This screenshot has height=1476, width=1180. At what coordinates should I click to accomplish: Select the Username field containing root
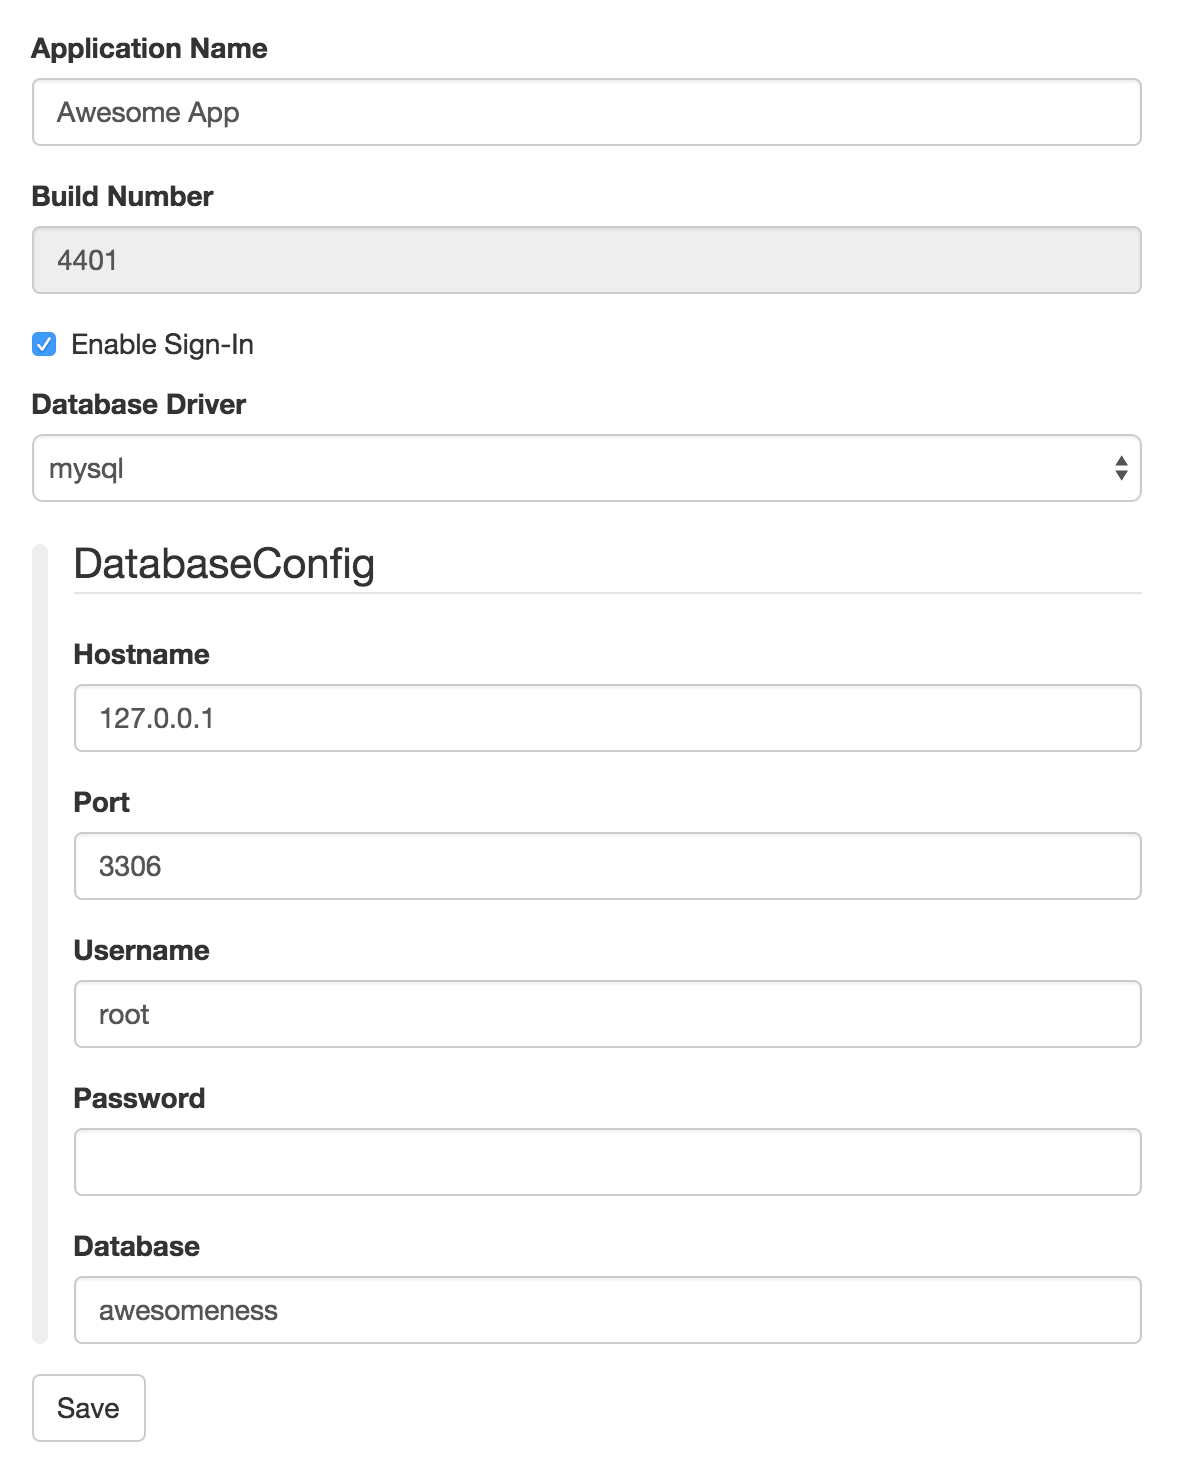tap(608, 1014)
